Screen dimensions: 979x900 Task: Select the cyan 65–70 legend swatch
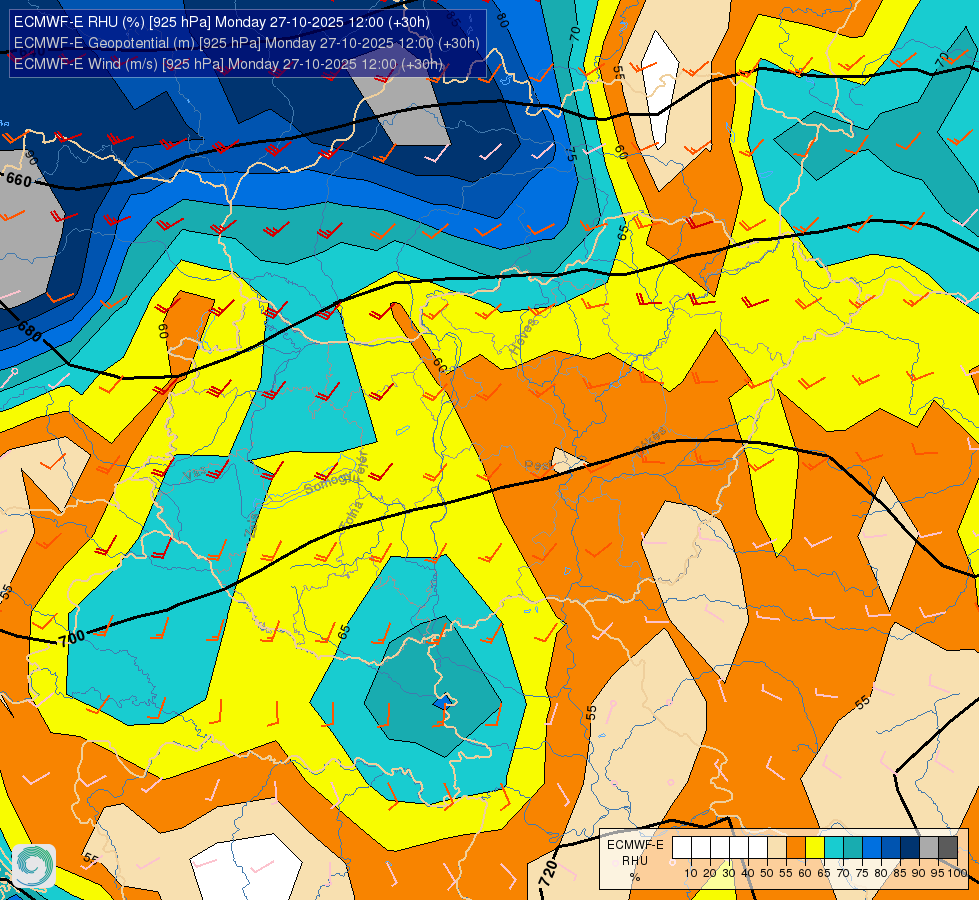834,847
